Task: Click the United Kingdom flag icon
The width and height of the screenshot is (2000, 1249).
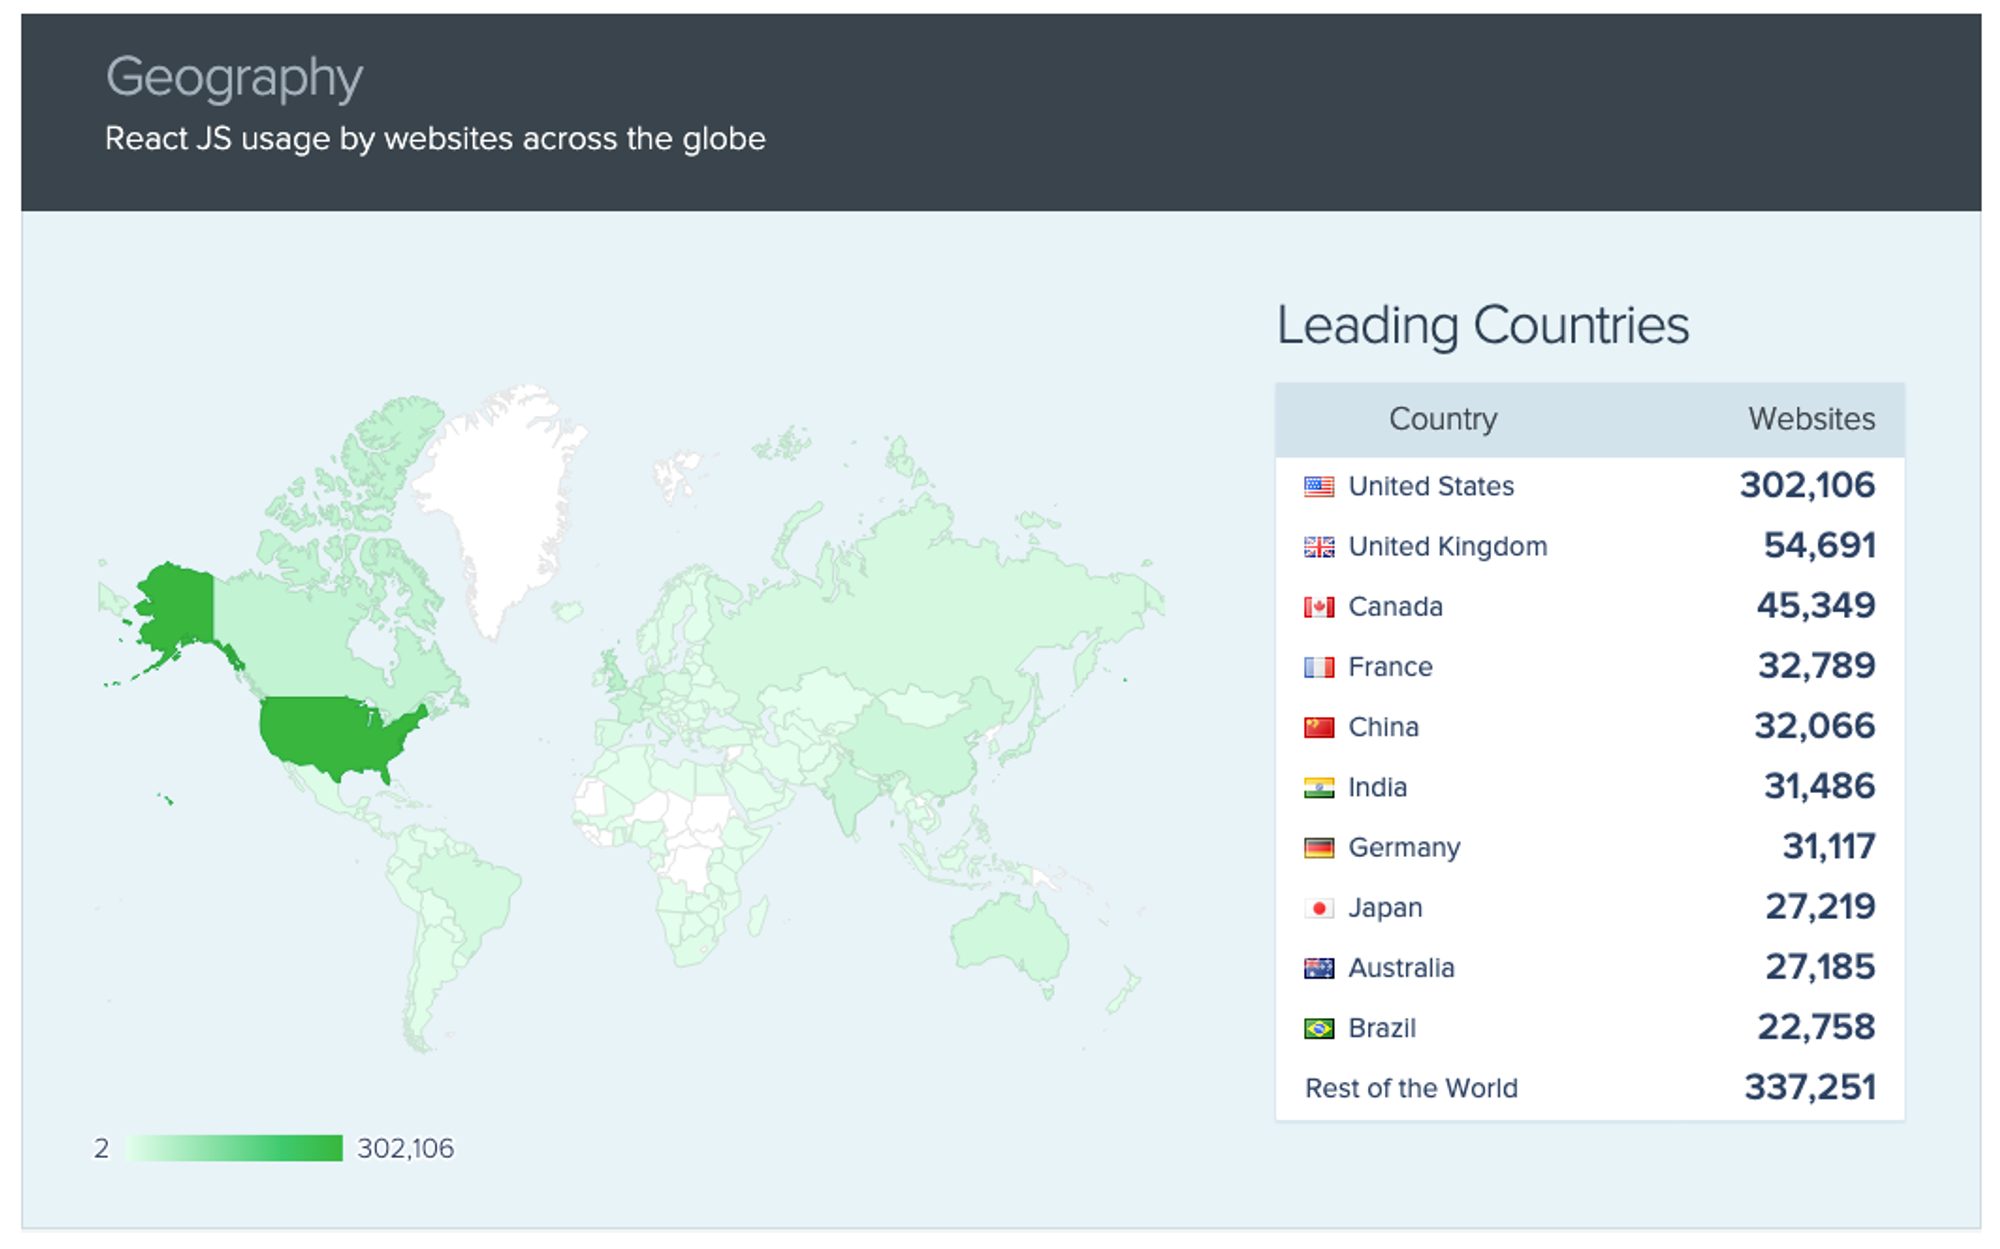Action: point(1318,547)
